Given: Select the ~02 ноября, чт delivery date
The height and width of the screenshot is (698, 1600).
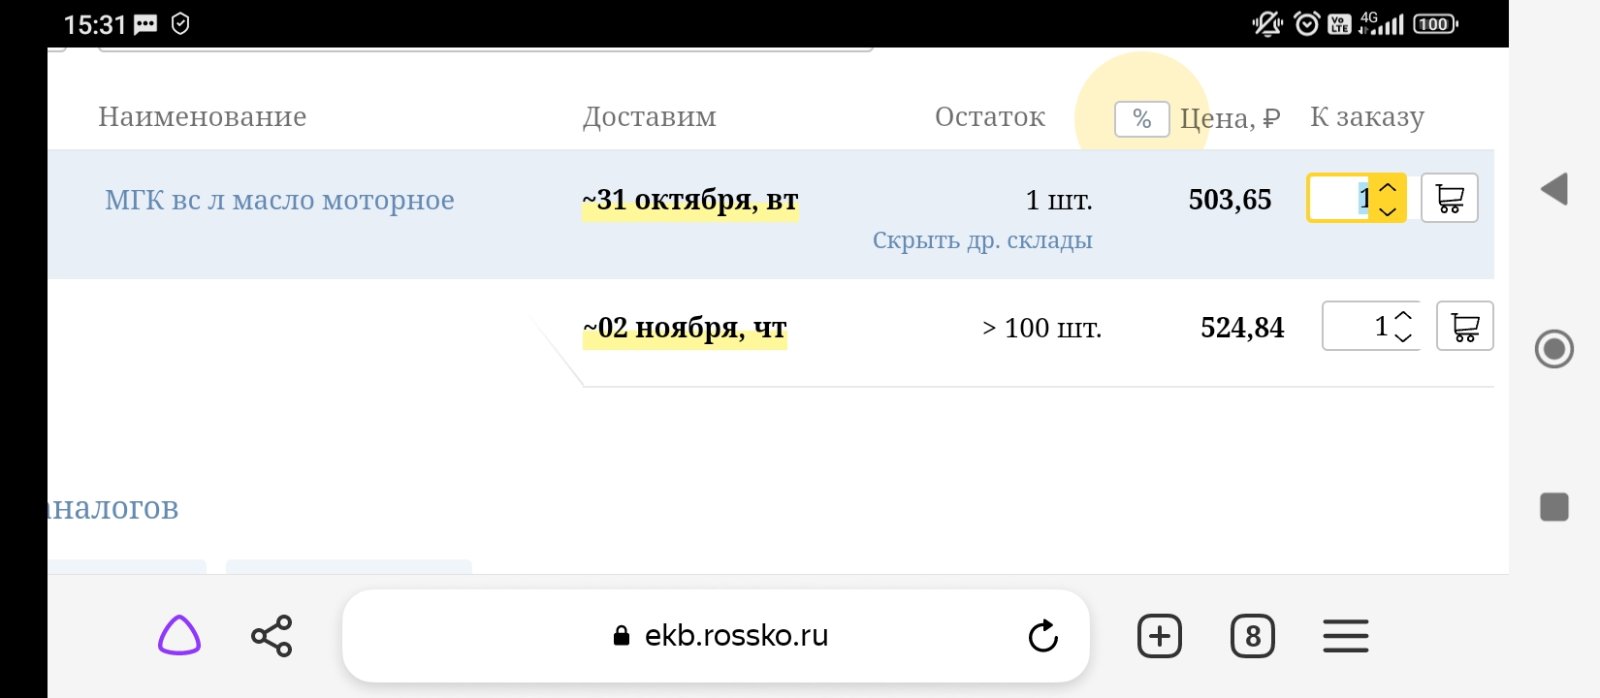Looking at the screenshot, I should coord(685,328).
